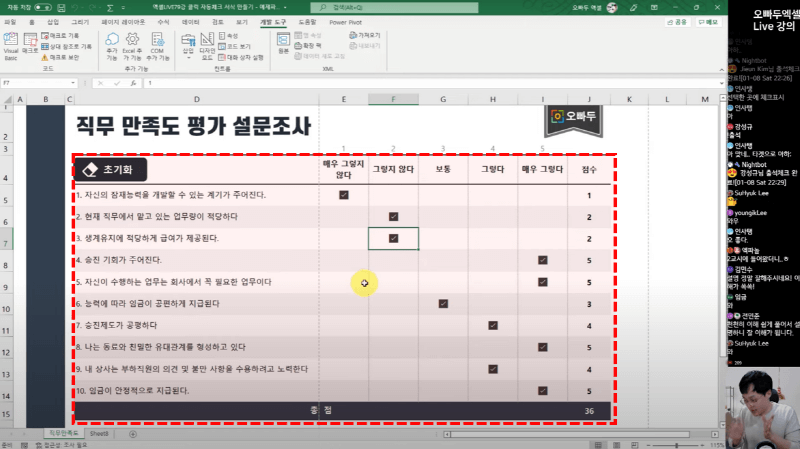
Task: Expand the file name title dropdown
Action: 285,8
